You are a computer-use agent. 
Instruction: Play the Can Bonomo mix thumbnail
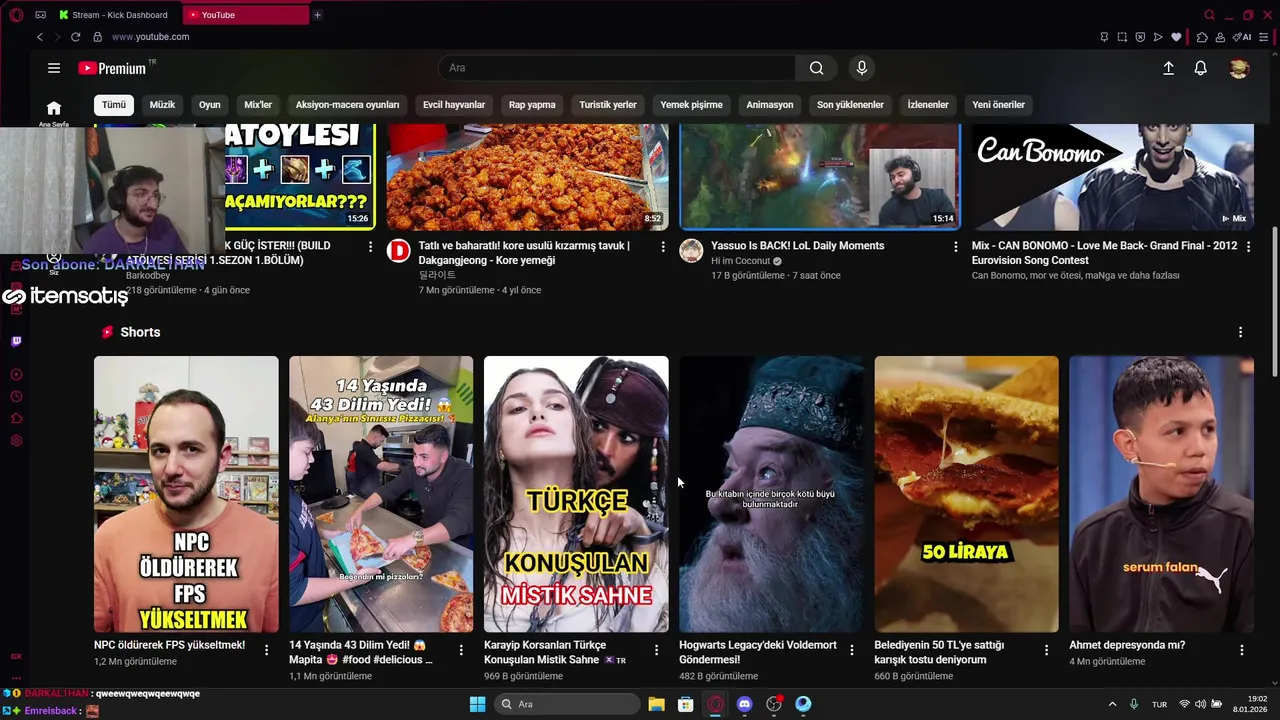pyautogui.click(x=1112, y=177)
